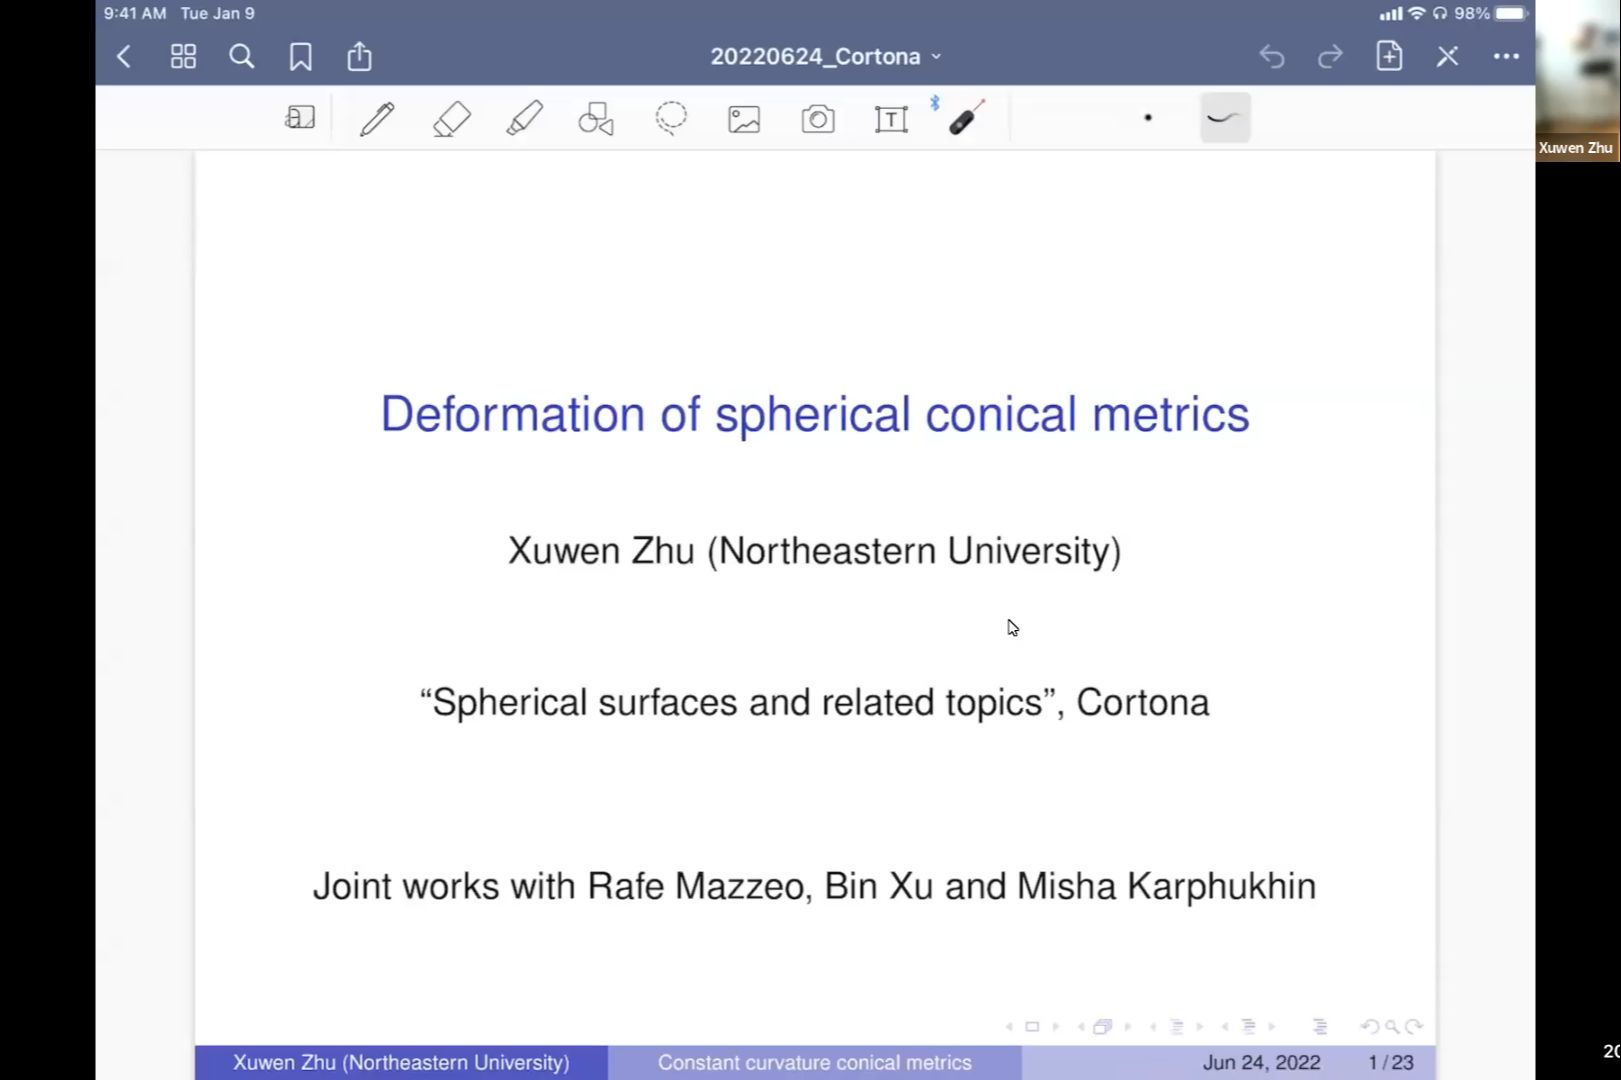This screenshot has height=1080, width=1621.
Task: Undo the last action
Action: click(1271, 56)
